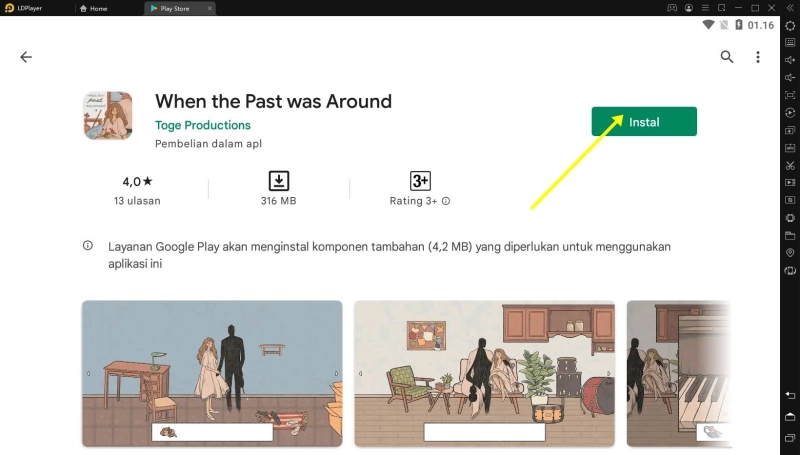800x455 pixels.
Task: Click the 3+ content rating badge
Action: click(420, 181)
